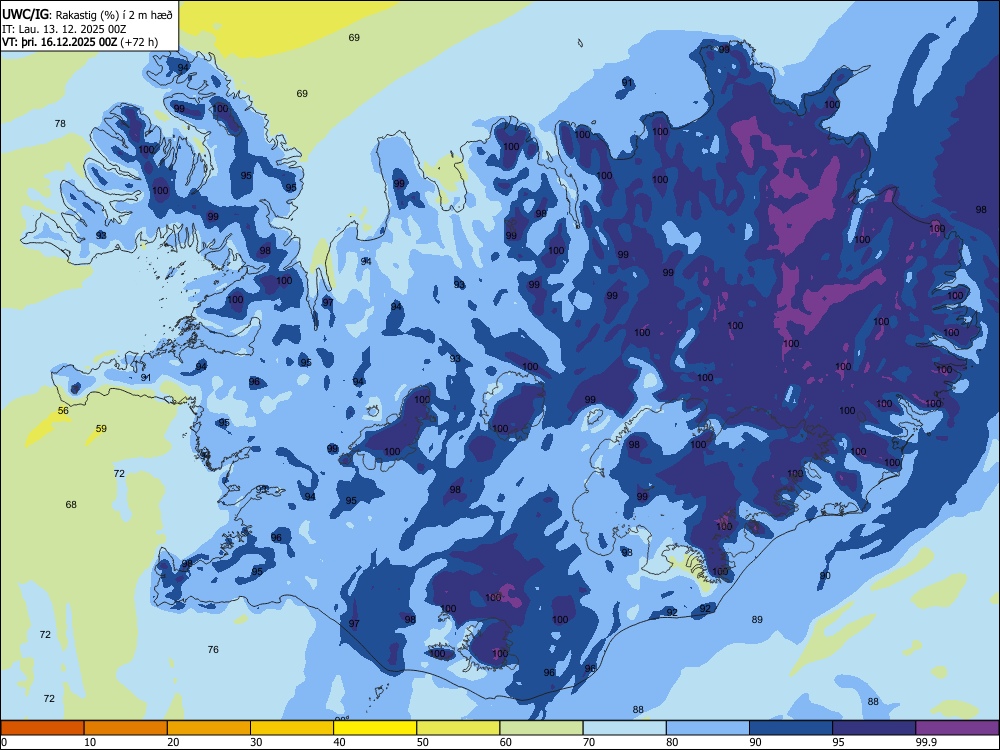The width and height of the screenshot is (1000, 750).
Task: Select the legend tick label '99.9'
Action: pyautogui.click(x=927, y=742)
